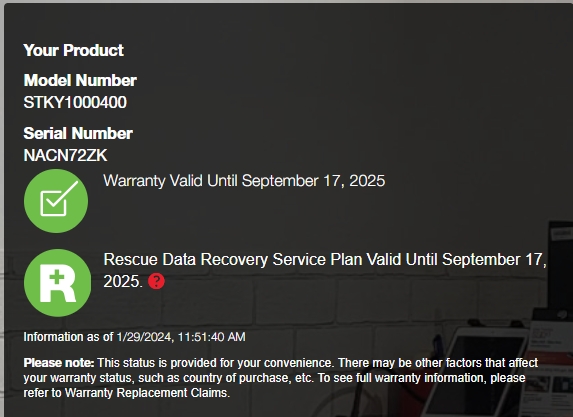Click the white laptop image in background
The image size is (573, 417).
(479, 371)
